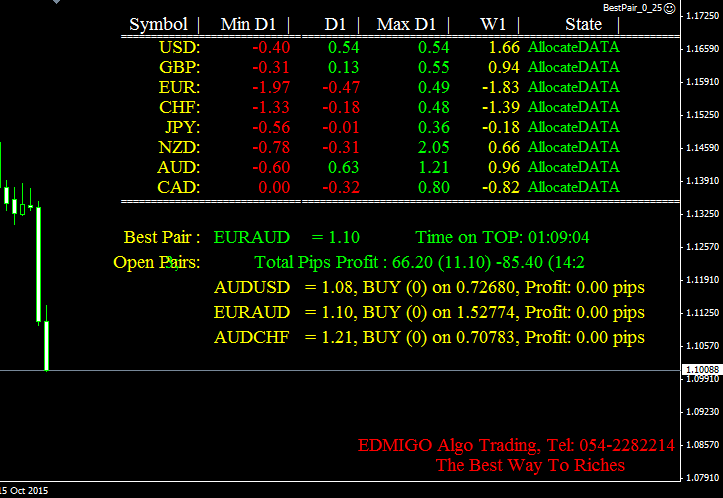Click AllocateDATA state in the CAD row

point(574,187)
